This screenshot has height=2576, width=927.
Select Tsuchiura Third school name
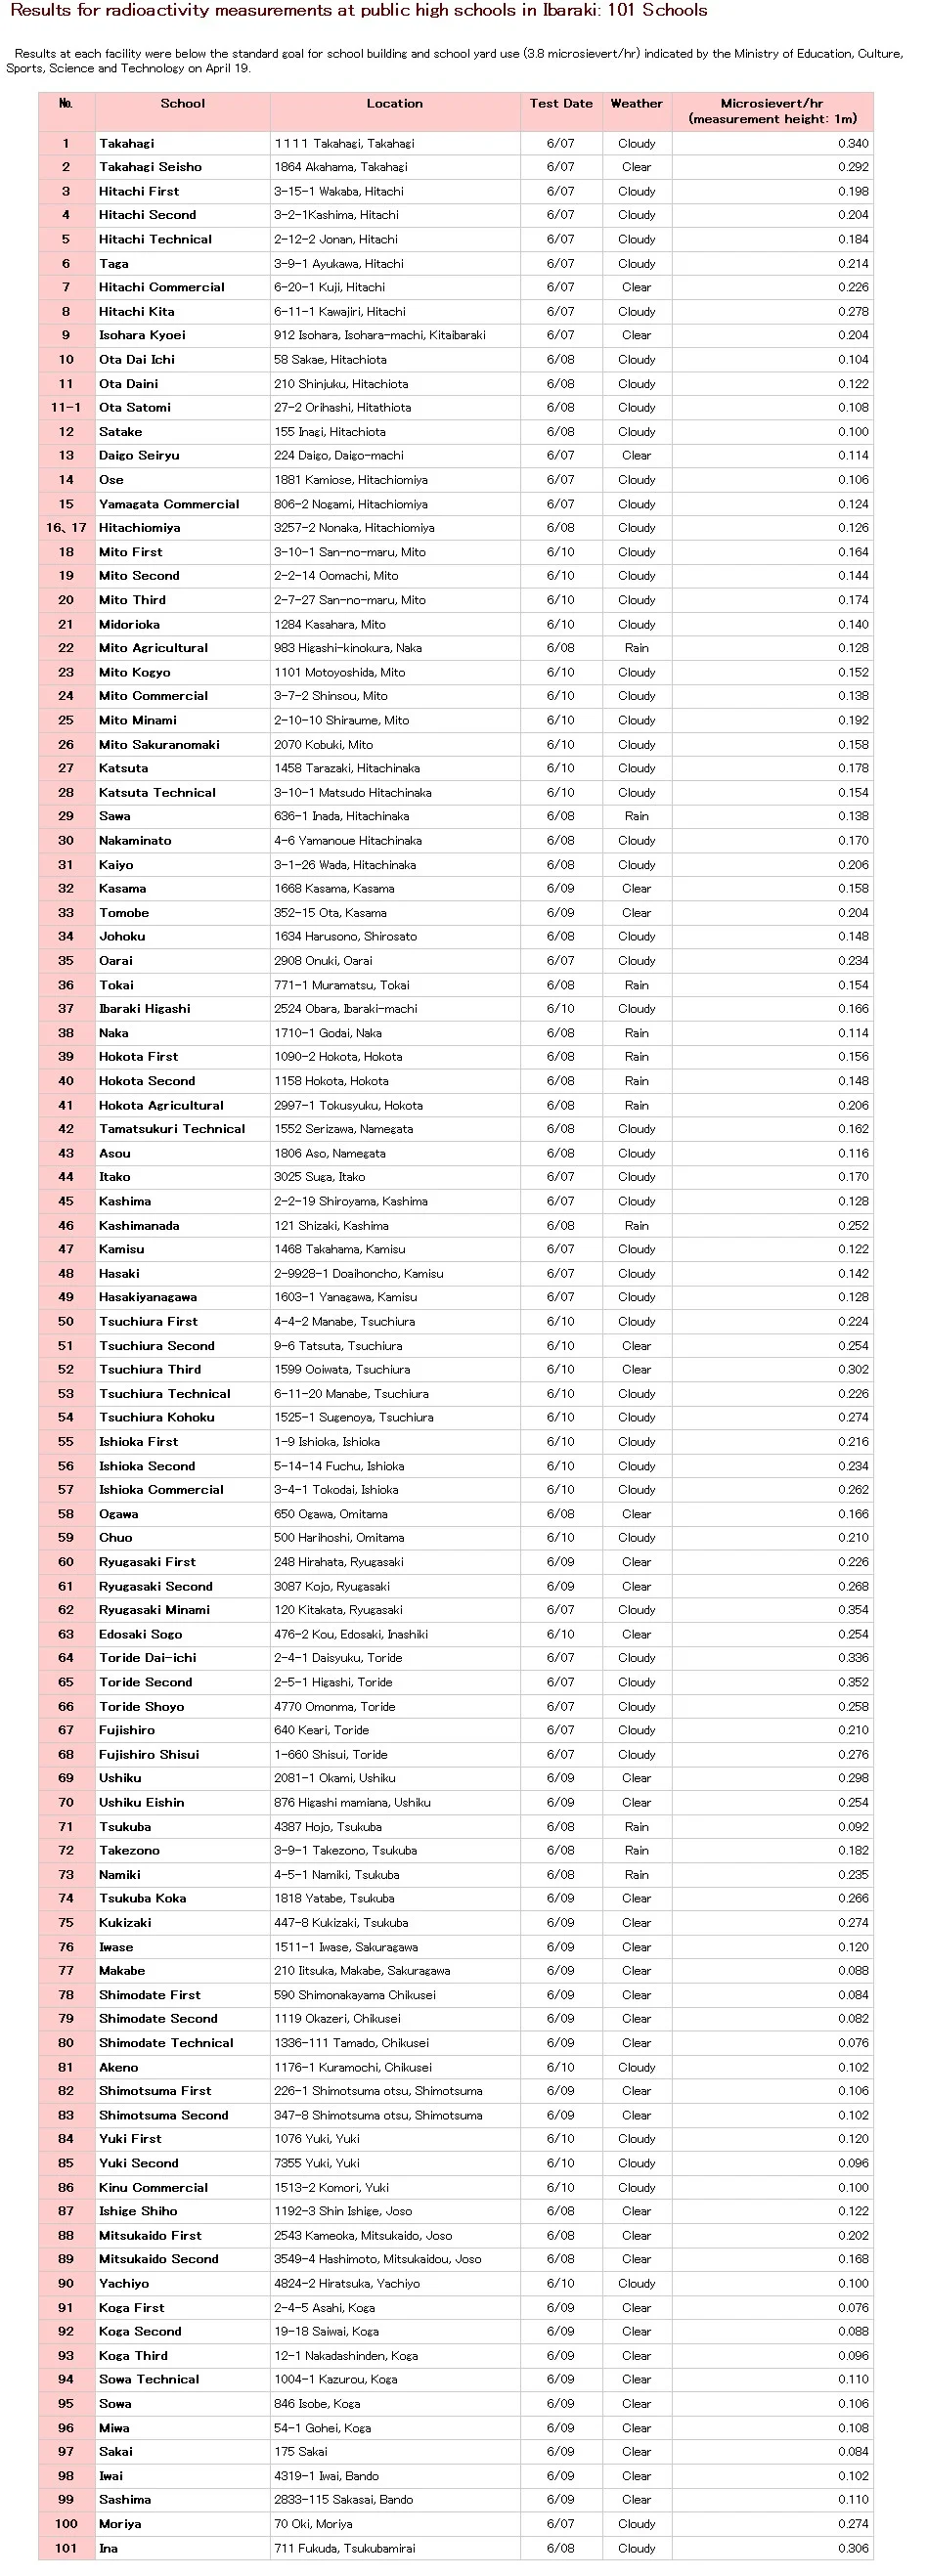[x=150, y=1369]
